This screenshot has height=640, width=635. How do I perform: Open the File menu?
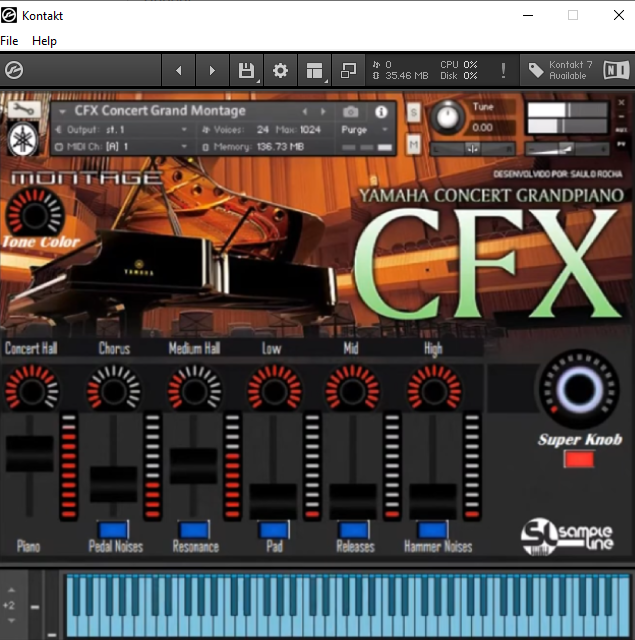click(9, 41)
